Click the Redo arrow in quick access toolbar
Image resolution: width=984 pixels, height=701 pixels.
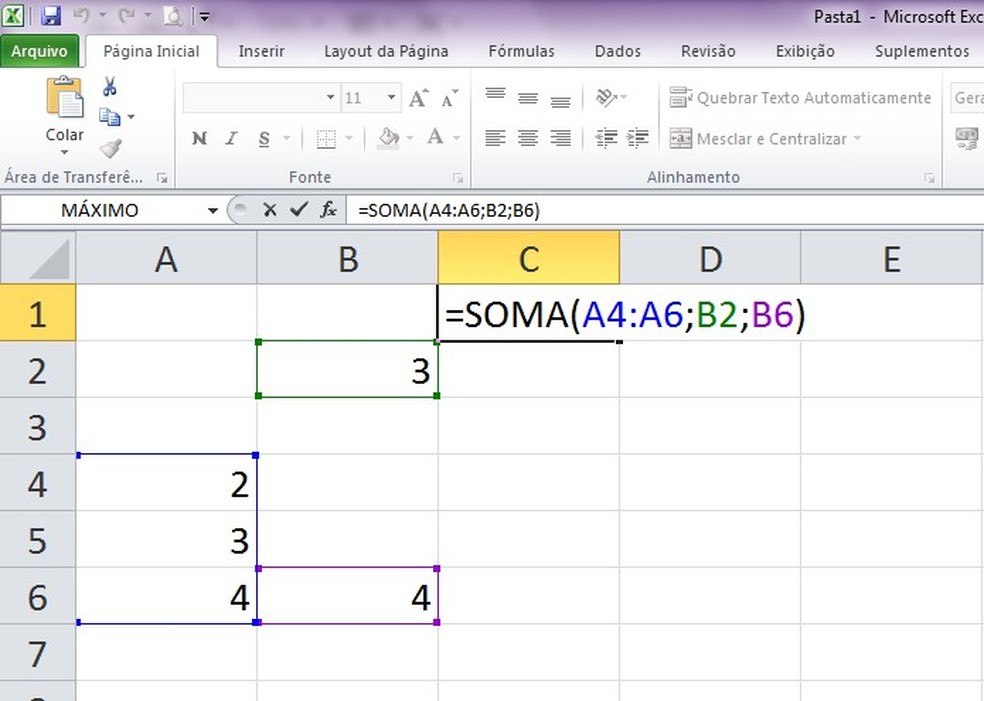(126, 14)
